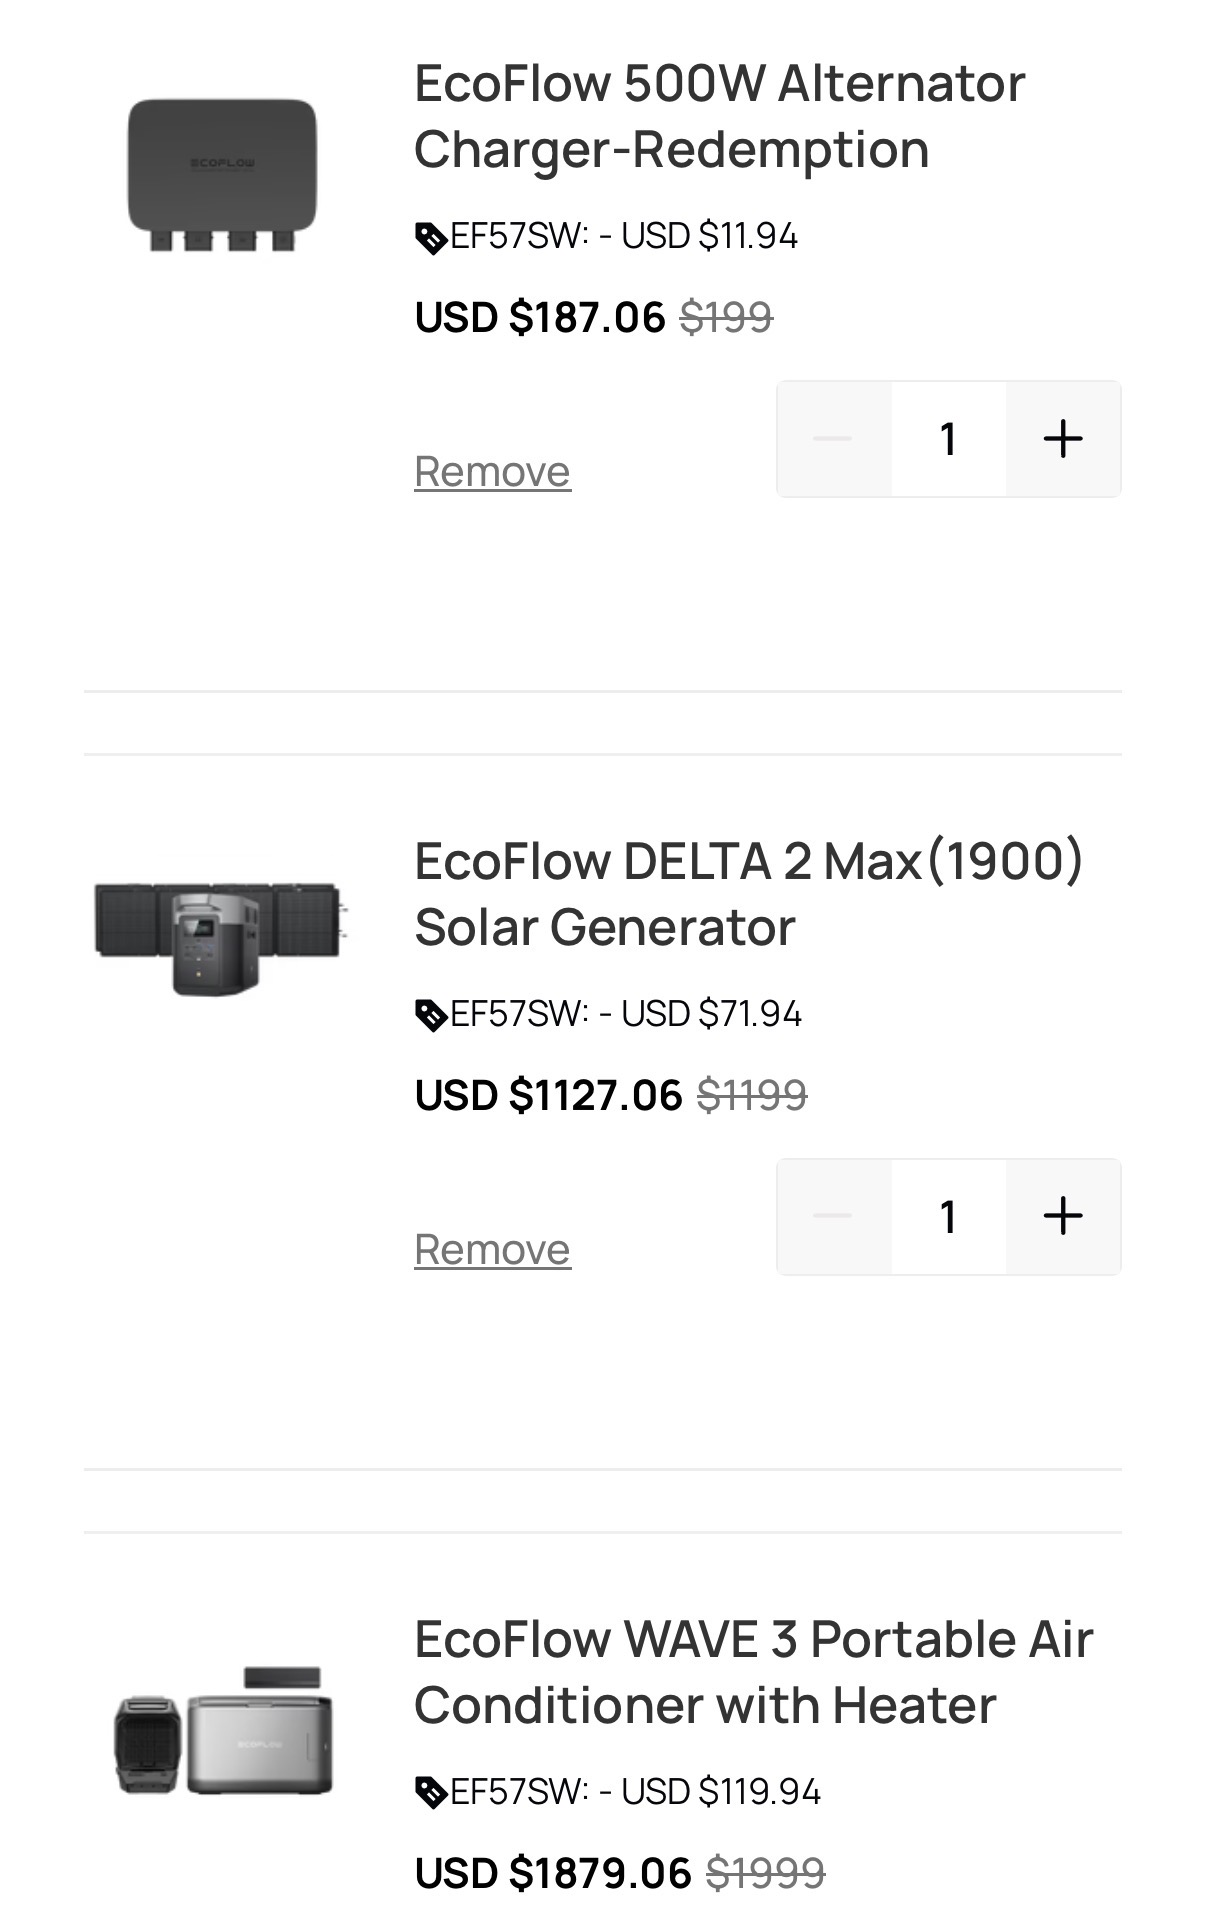The image size is (1206, 1912).
Task: Open the WAVE 3 Air Conditioner thumbnail
Action: [x=224, y=1730]
